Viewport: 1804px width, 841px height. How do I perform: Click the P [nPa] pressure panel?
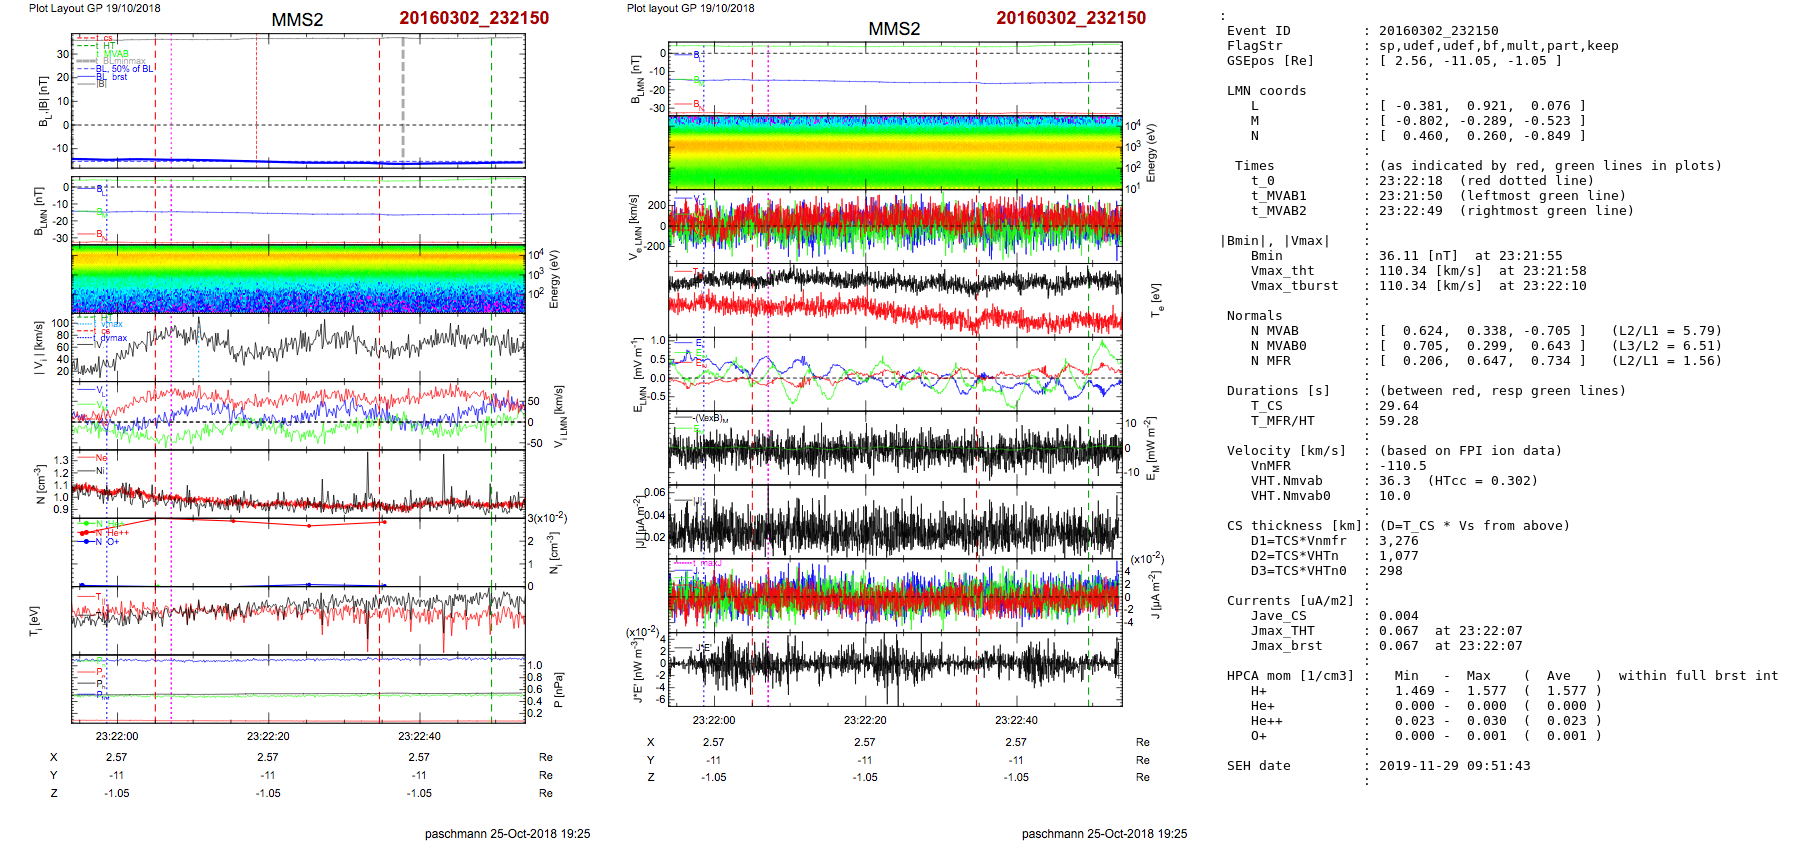(298, 688)
